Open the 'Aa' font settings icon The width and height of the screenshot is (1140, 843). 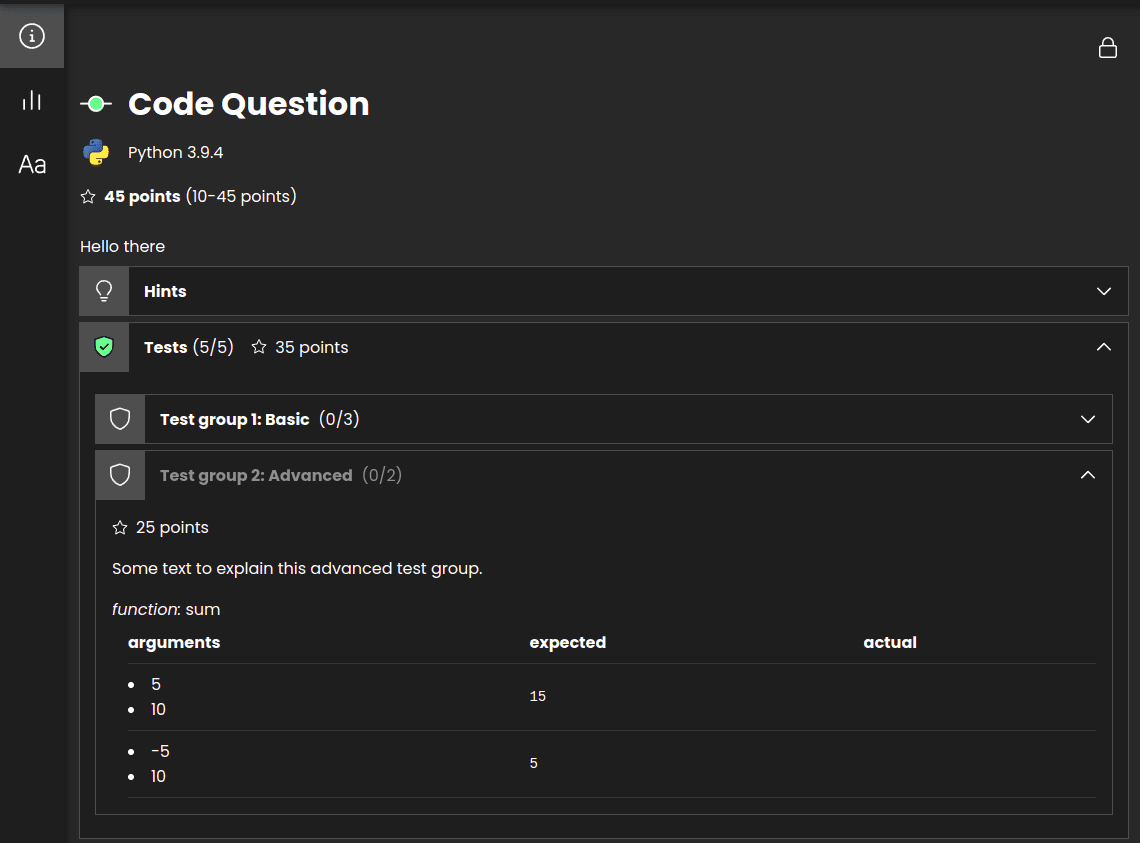pyautogui.click(x=31, y=165)
